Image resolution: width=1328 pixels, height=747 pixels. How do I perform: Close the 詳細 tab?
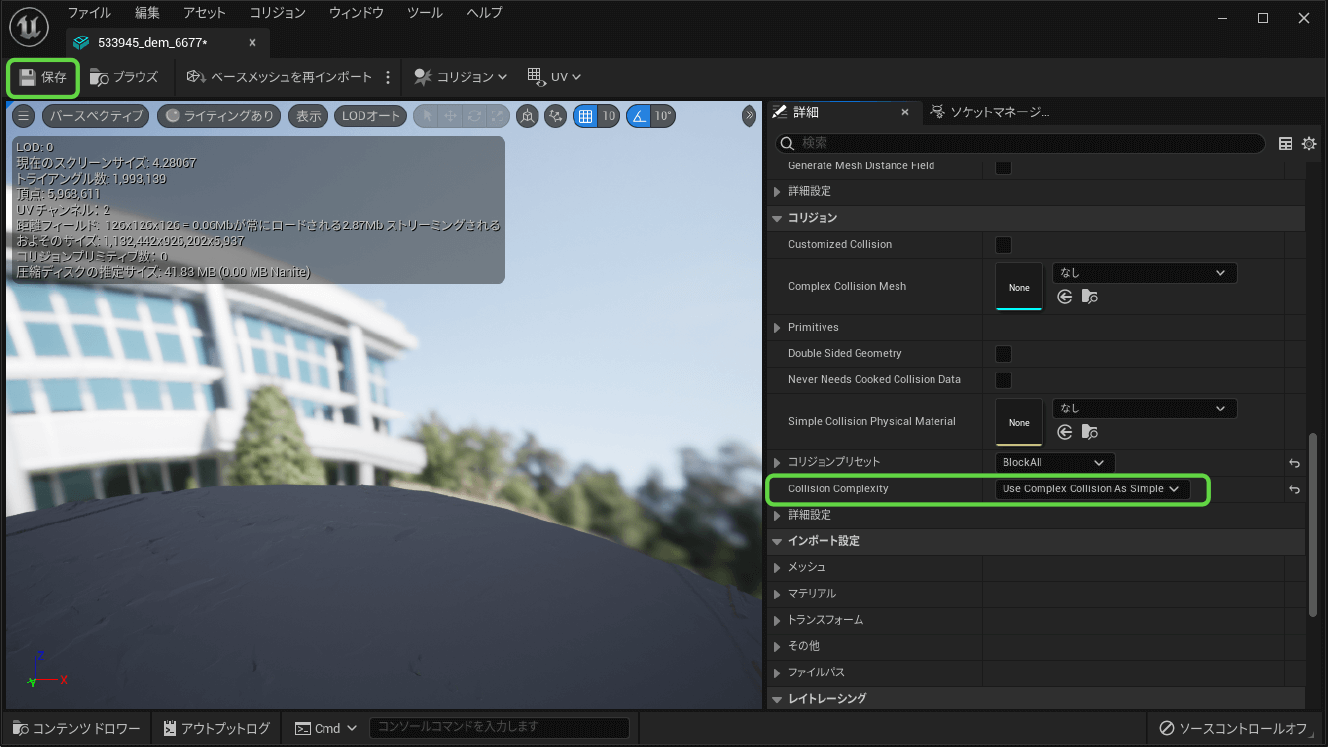coord(904,112)
